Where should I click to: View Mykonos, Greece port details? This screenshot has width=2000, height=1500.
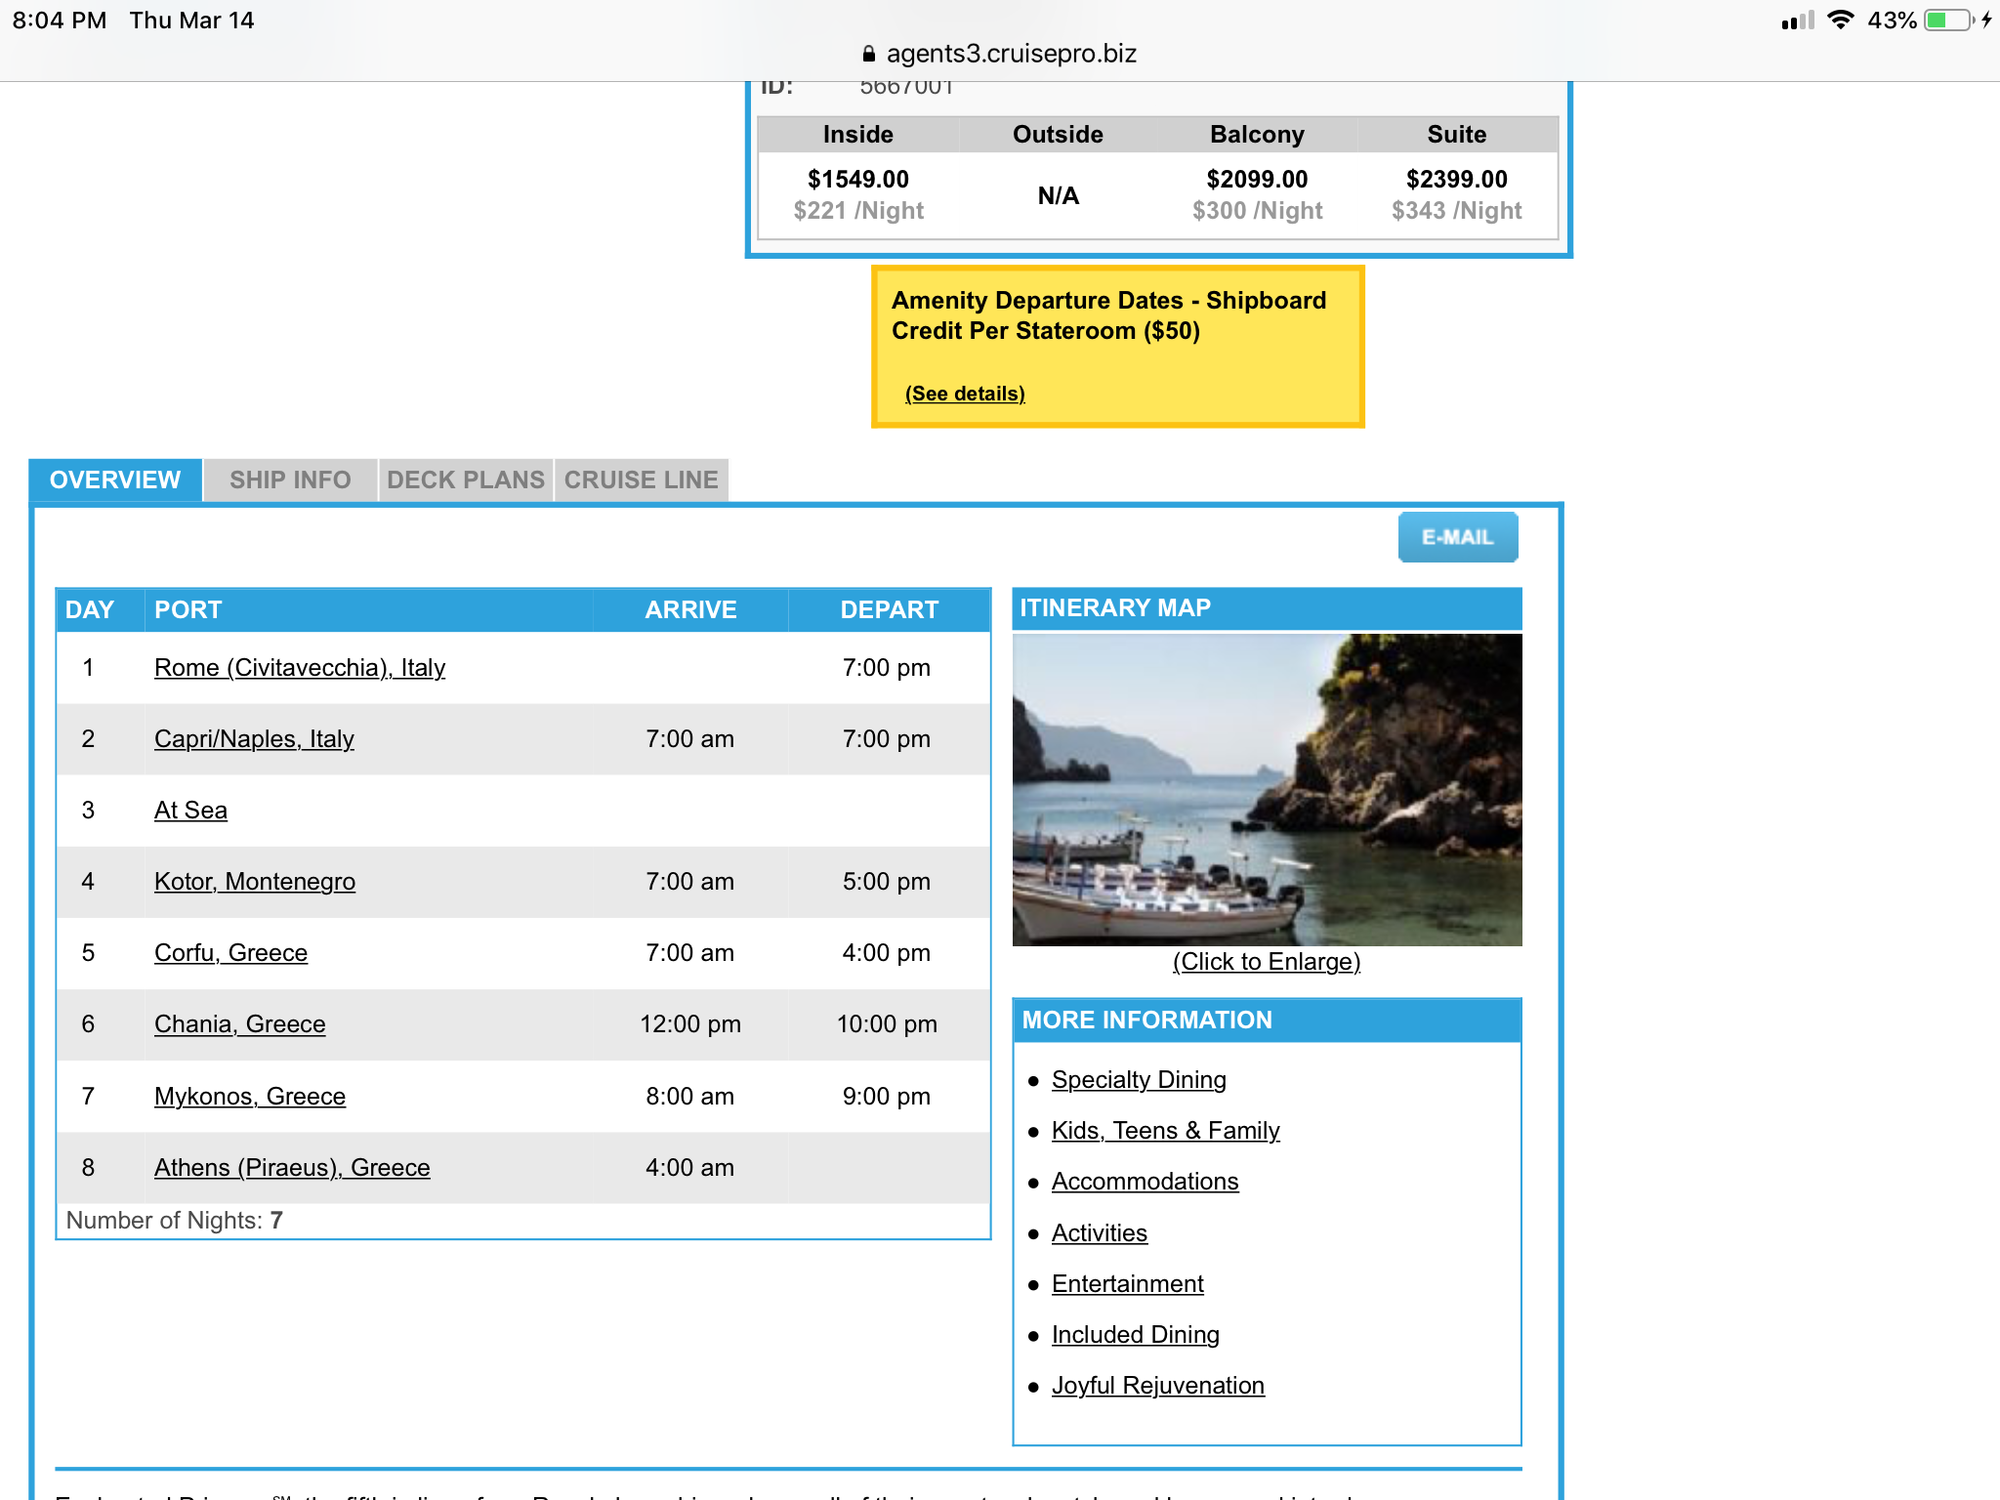pos(249,1096)
